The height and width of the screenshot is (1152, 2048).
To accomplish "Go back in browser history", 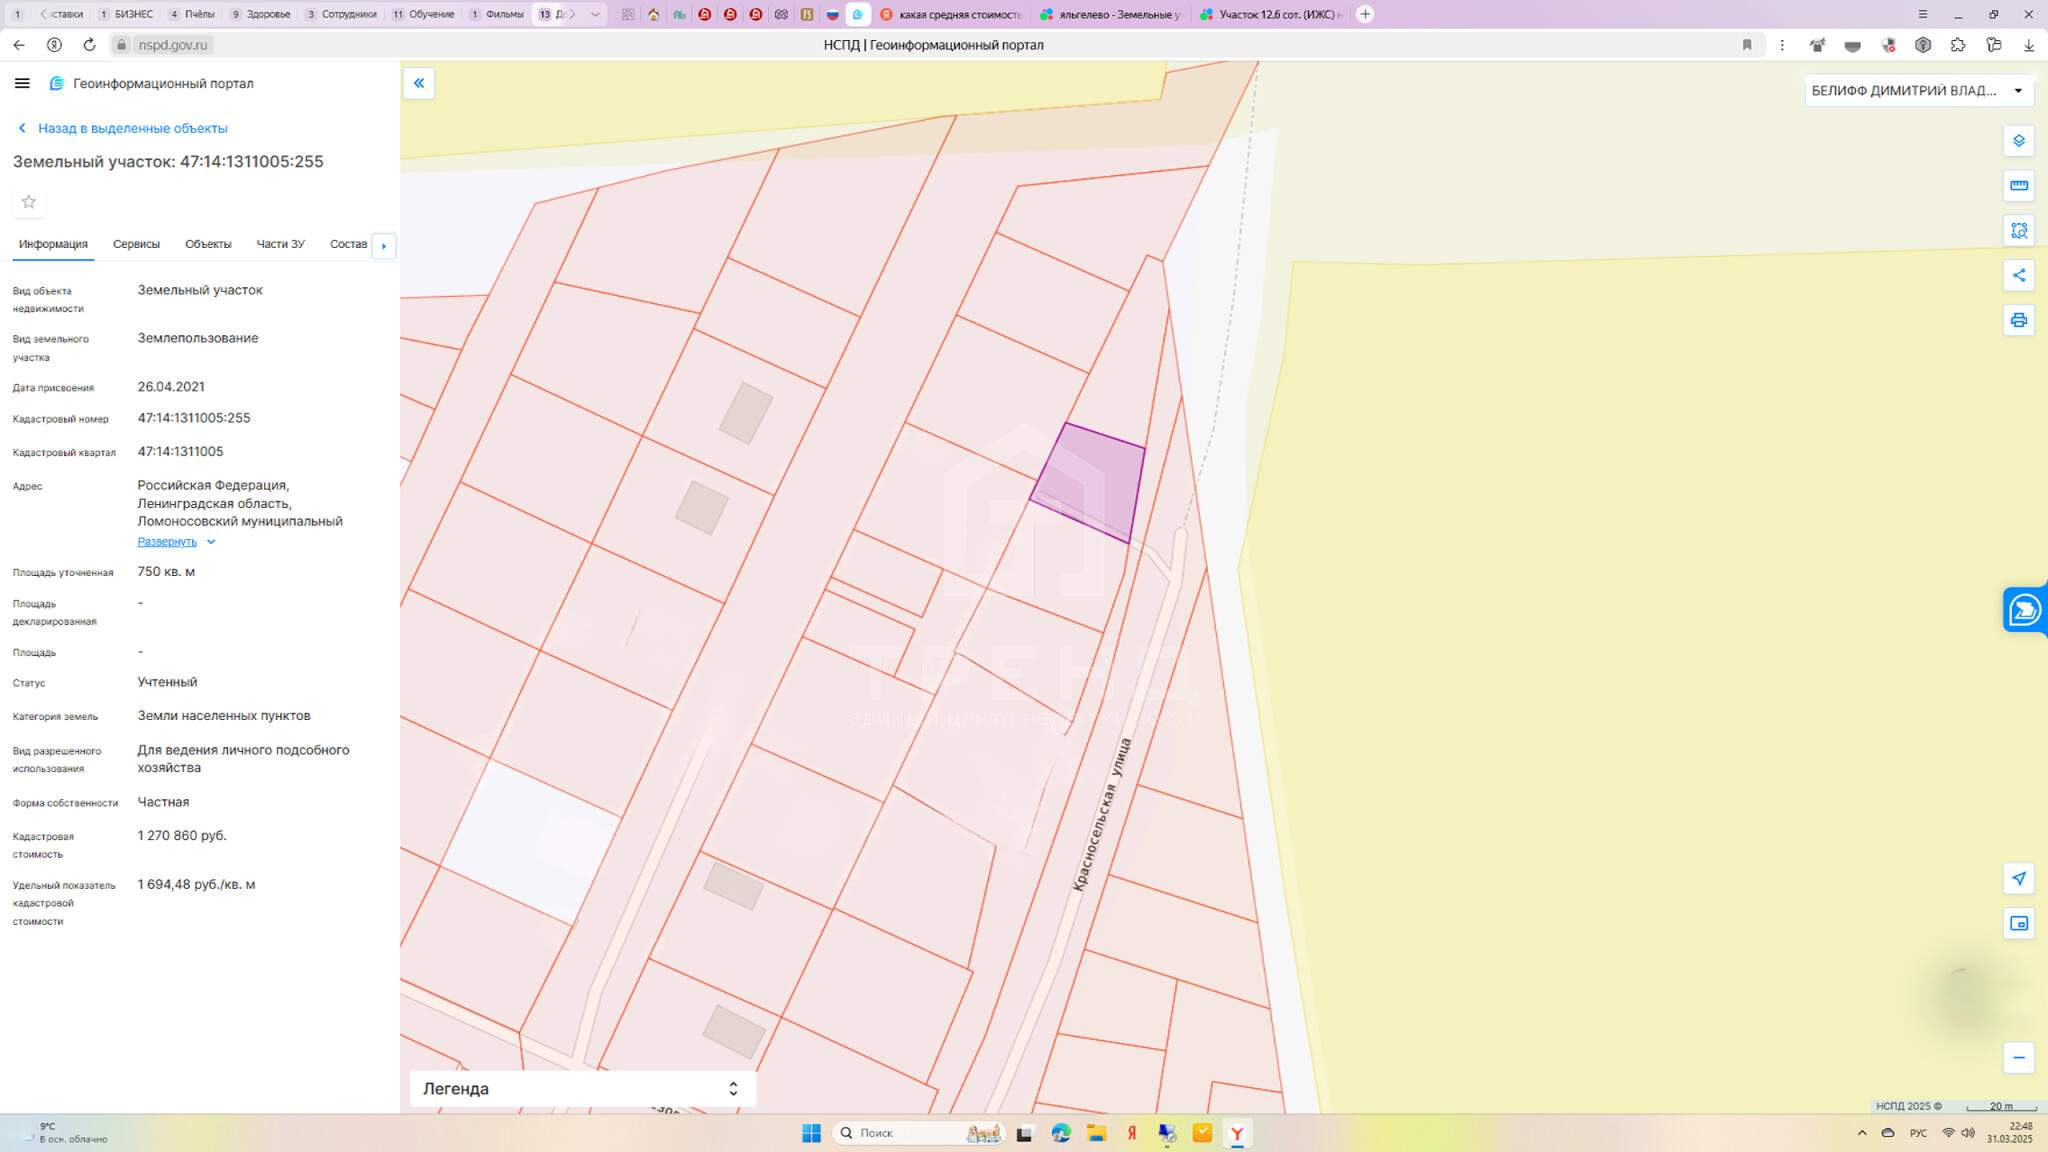I will point(19,45).
